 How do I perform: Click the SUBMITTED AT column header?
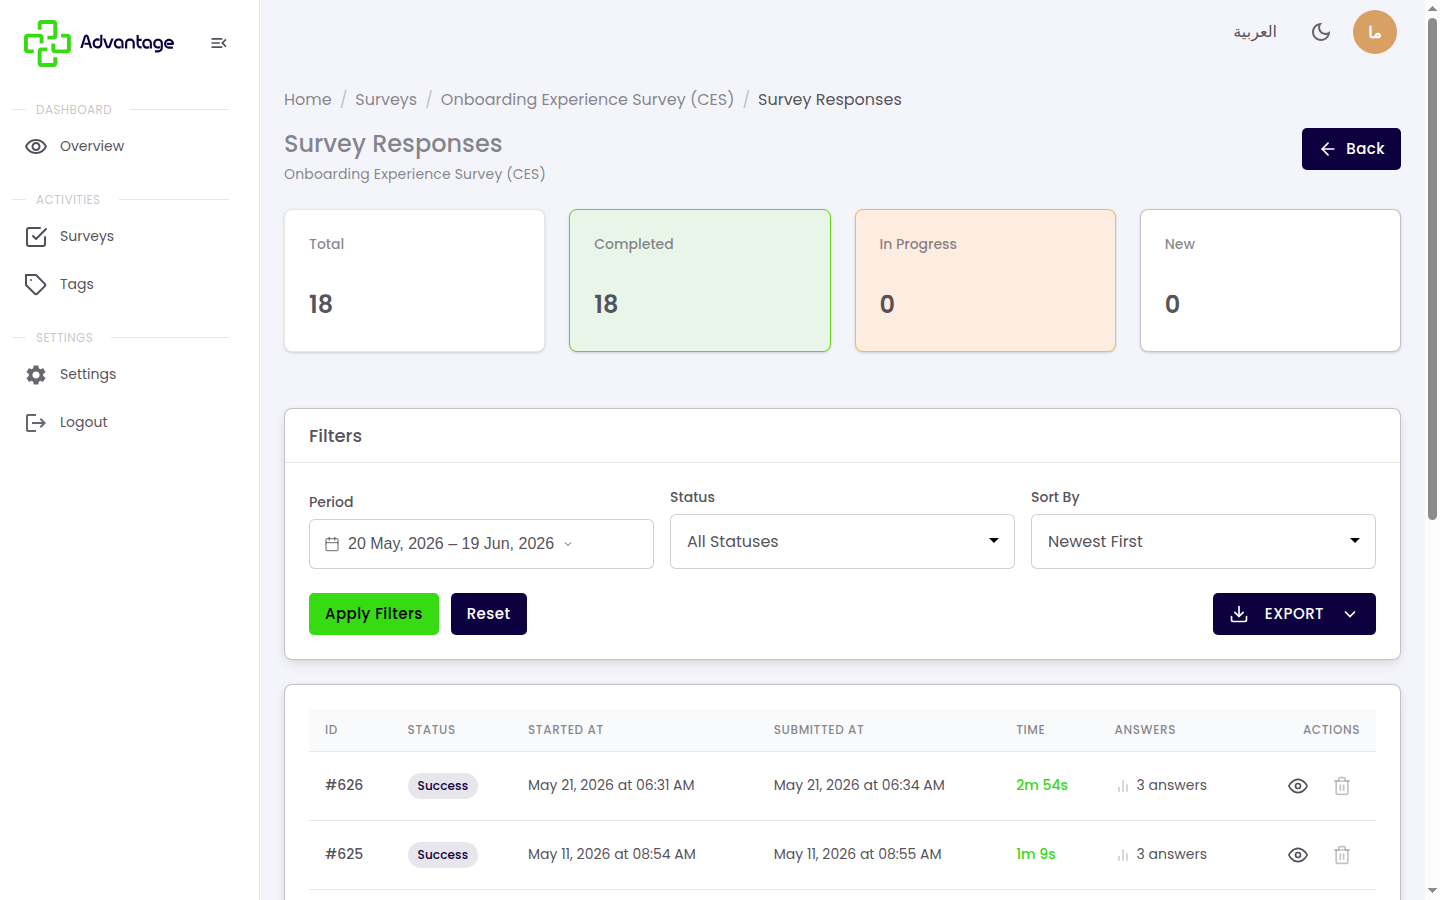(819, 730)
